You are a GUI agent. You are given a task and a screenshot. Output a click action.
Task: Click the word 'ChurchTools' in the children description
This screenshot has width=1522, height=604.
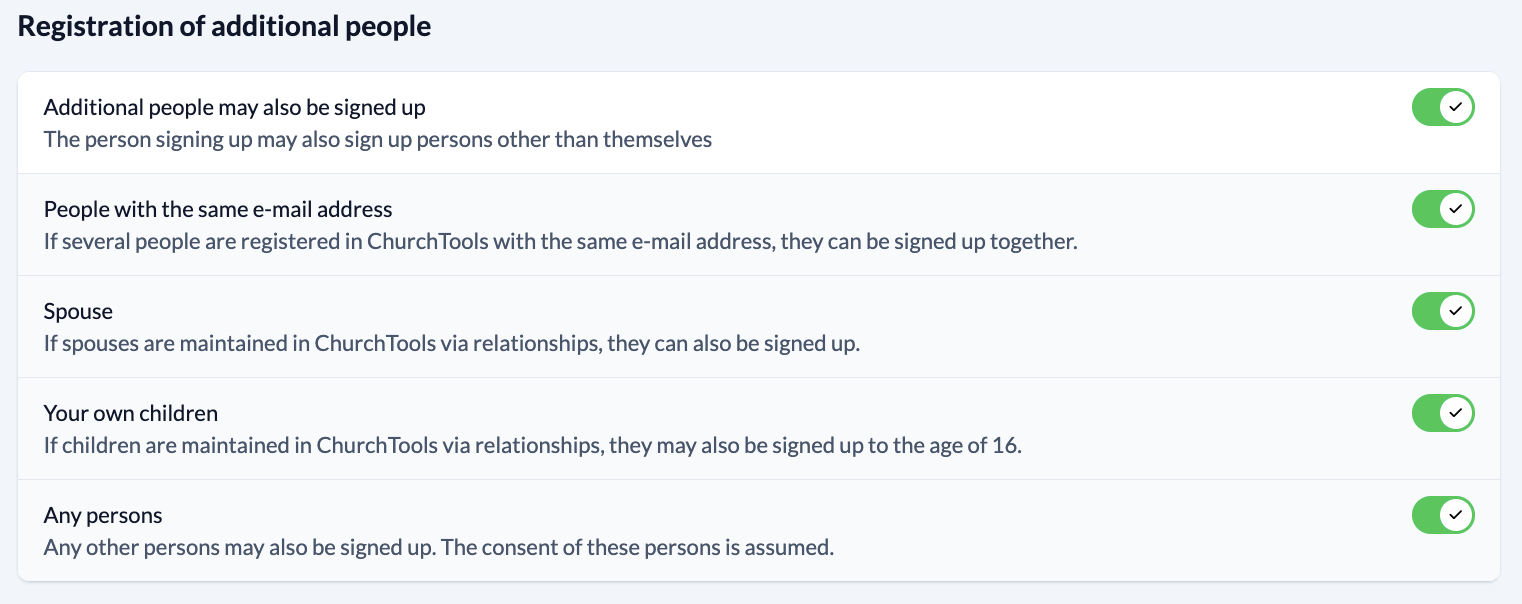point(377,445)
